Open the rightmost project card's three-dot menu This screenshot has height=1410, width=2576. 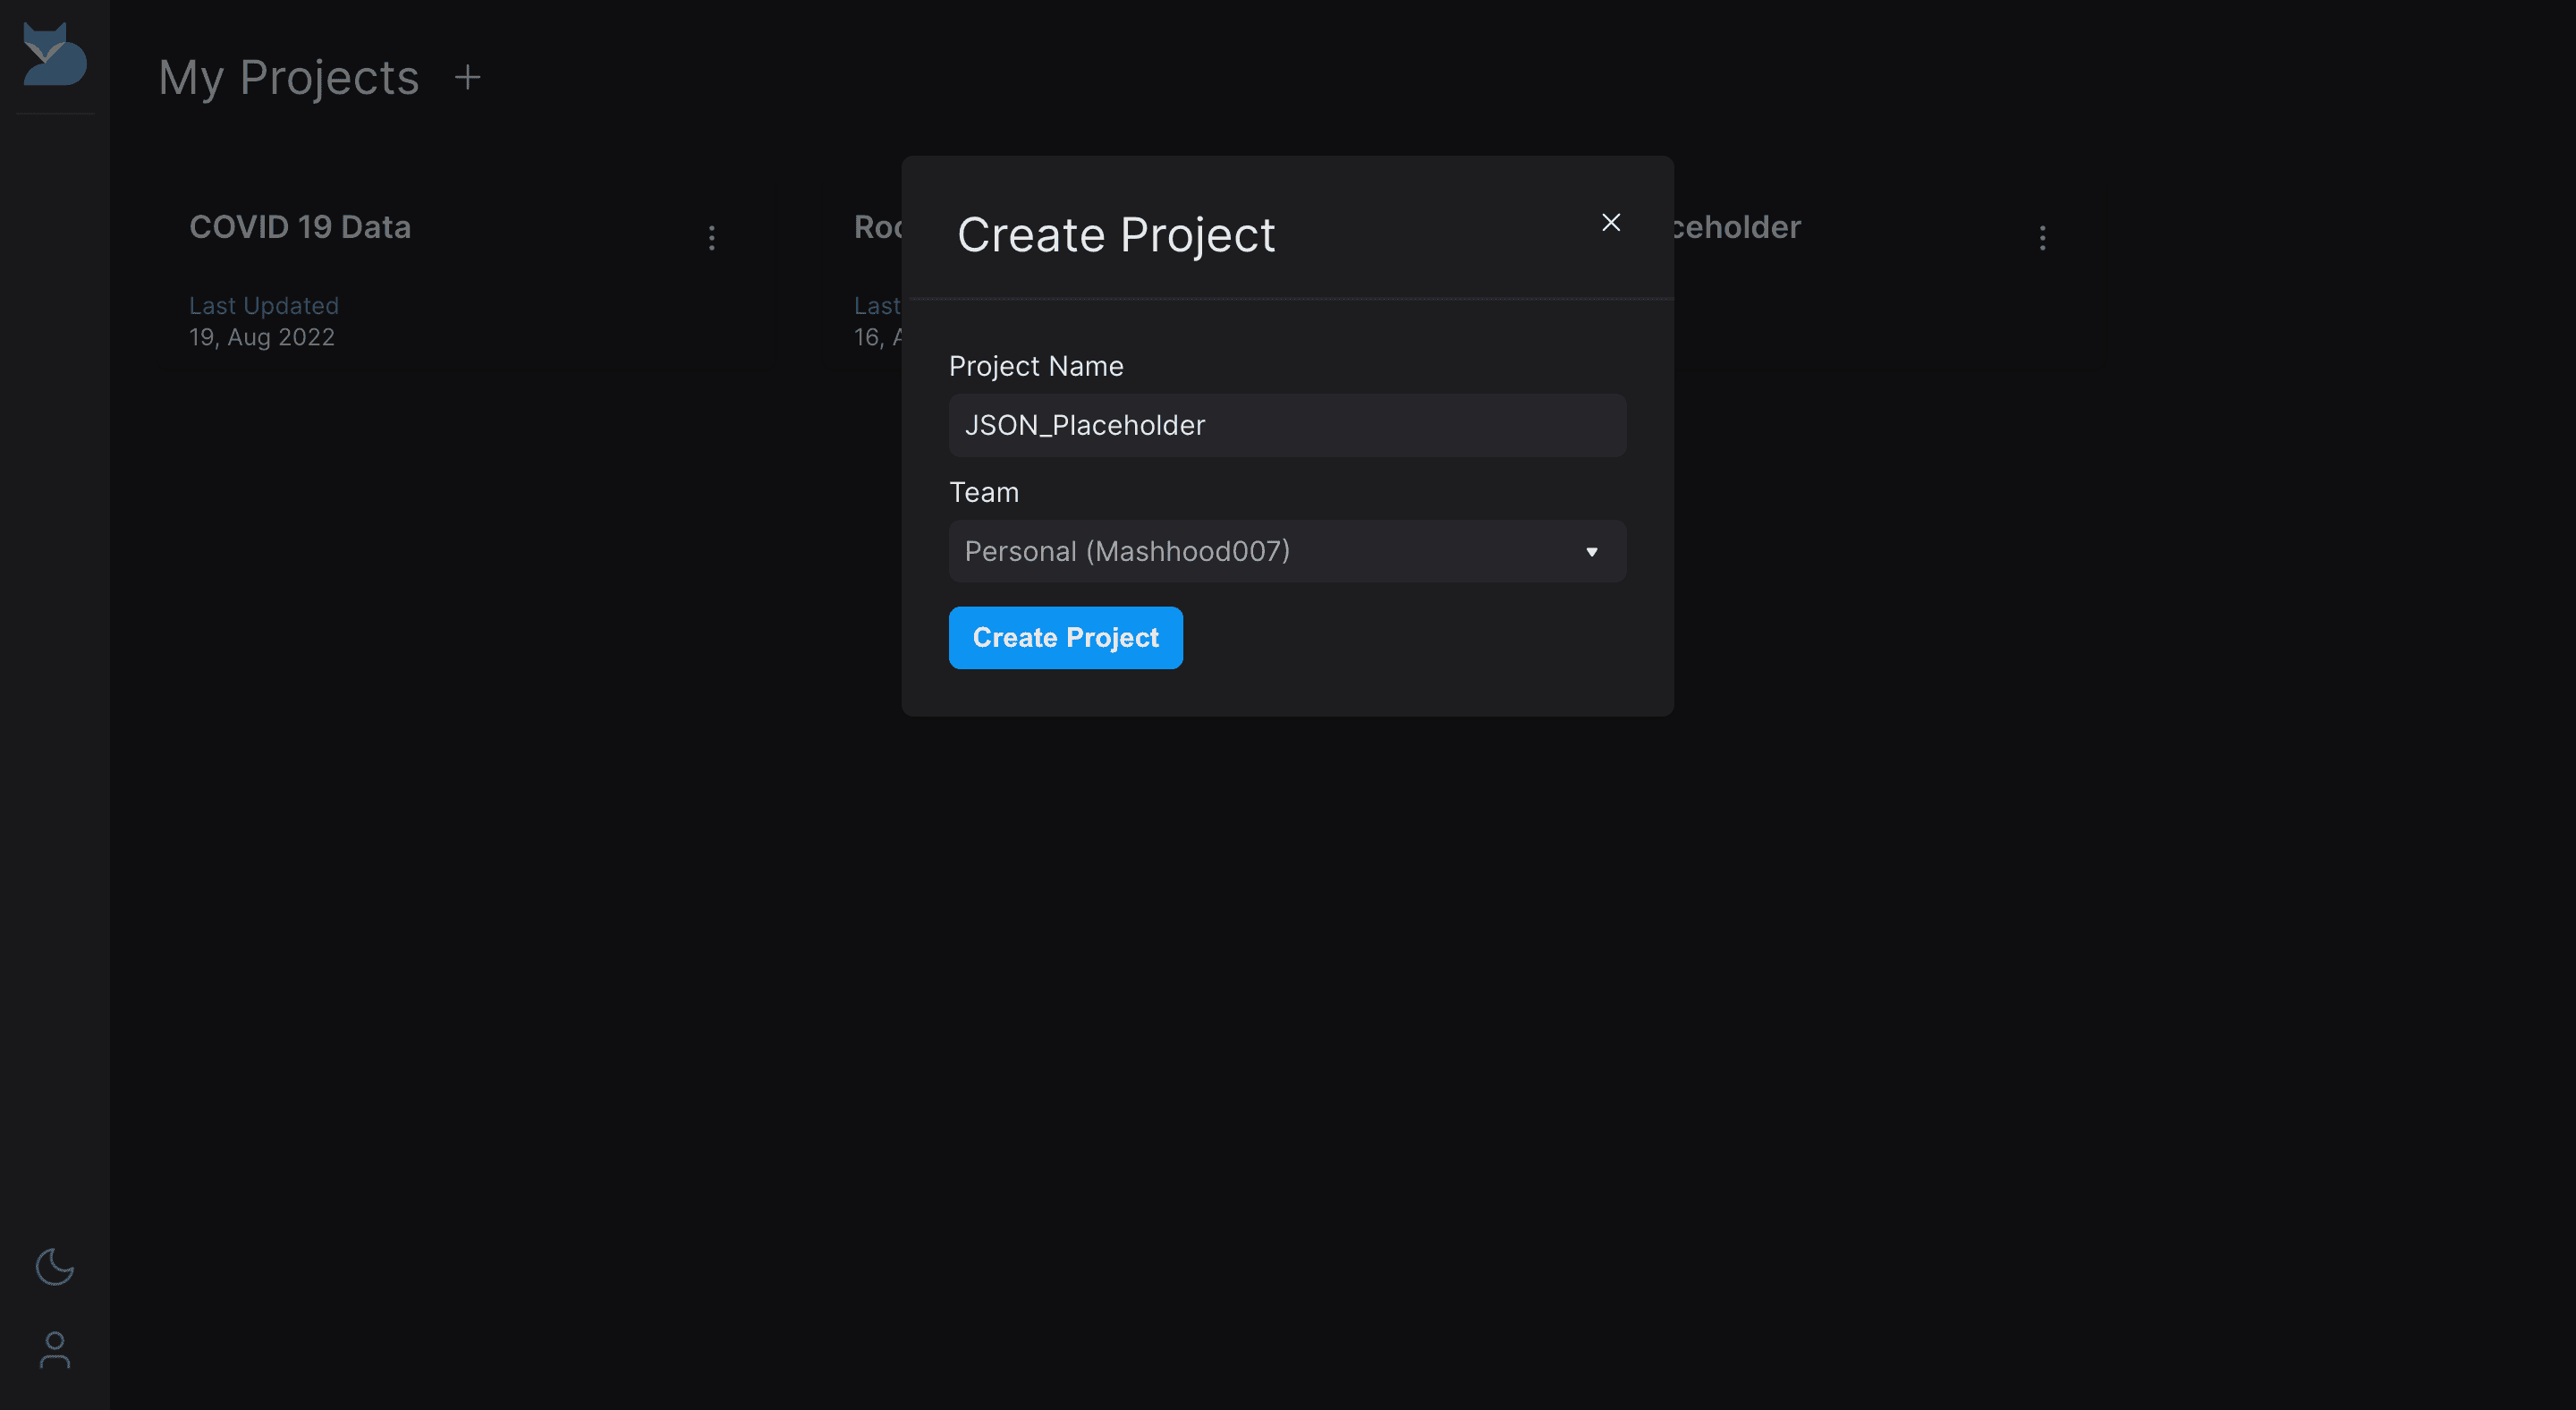tap(2042, 238)
